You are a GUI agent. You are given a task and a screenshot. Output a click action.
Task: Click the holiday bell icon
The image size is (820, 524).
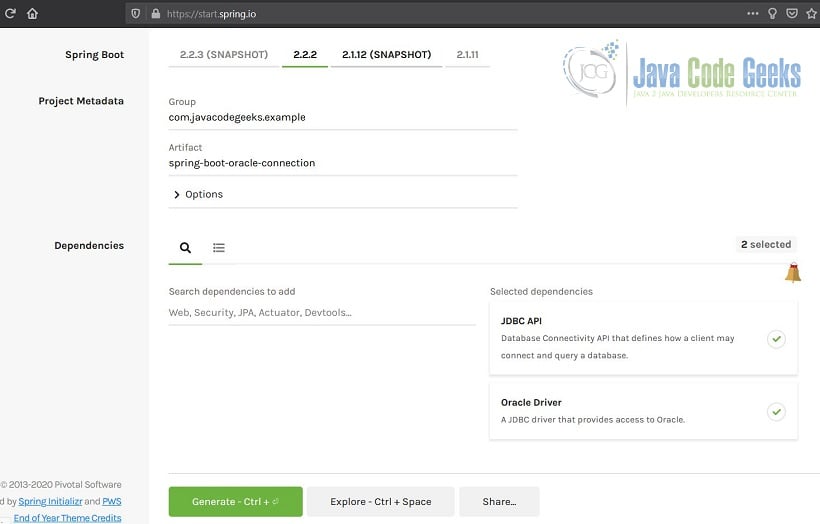pyautogui.click(x=793, y=272)
